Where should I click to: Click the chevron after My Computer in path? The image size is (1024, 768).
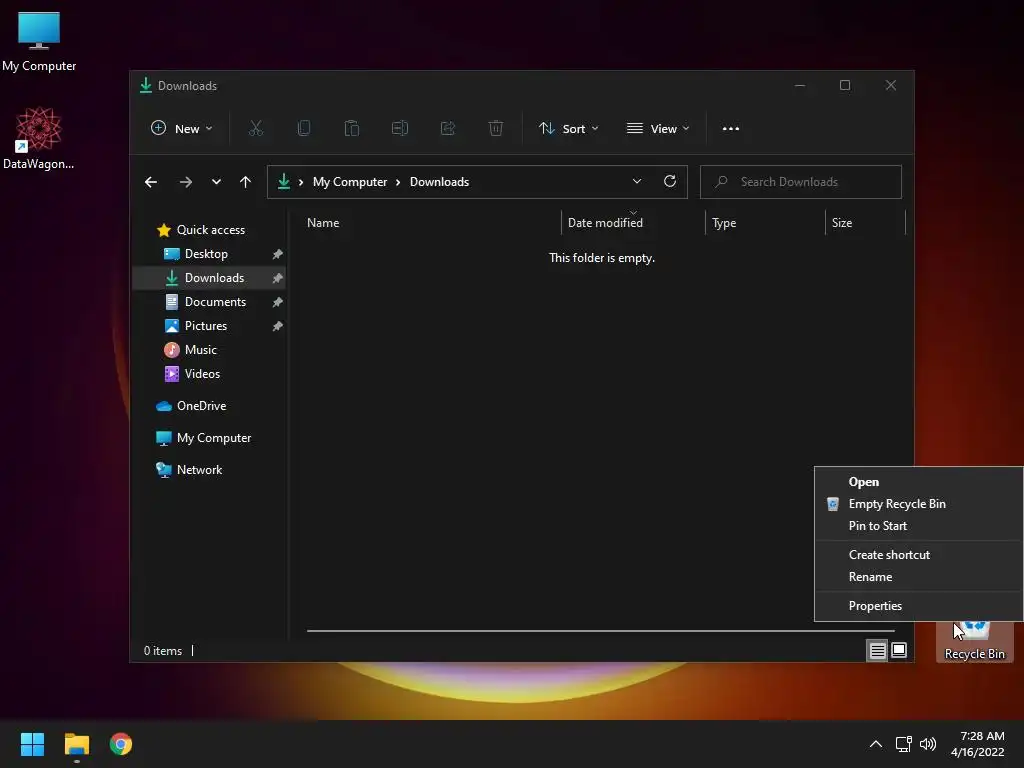(398, 182)
